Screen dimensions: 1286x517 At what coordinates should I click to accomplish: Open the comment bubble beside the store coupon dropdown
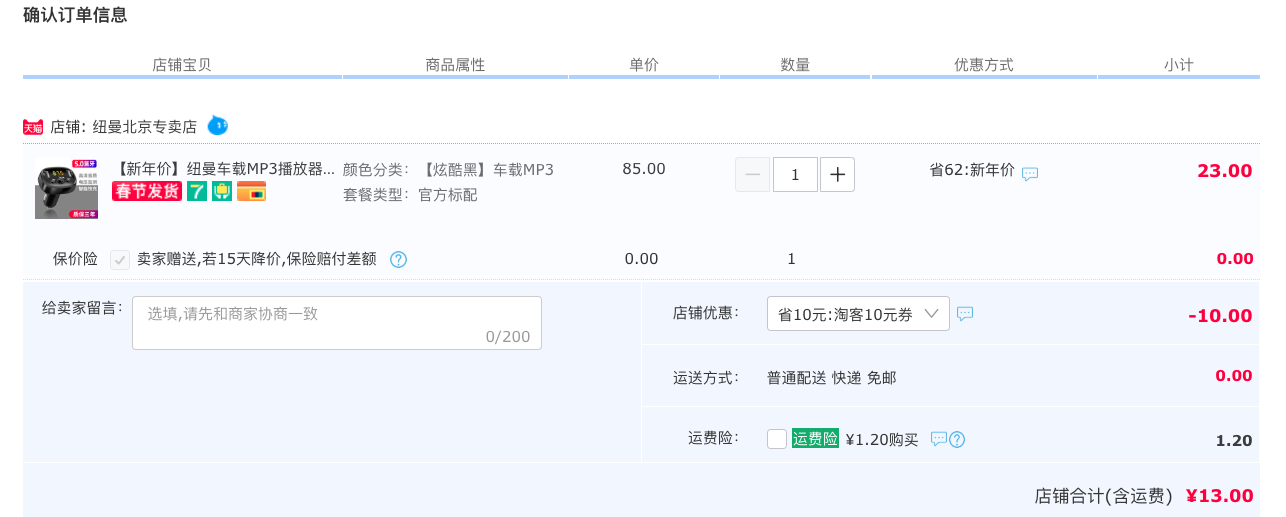965,313
